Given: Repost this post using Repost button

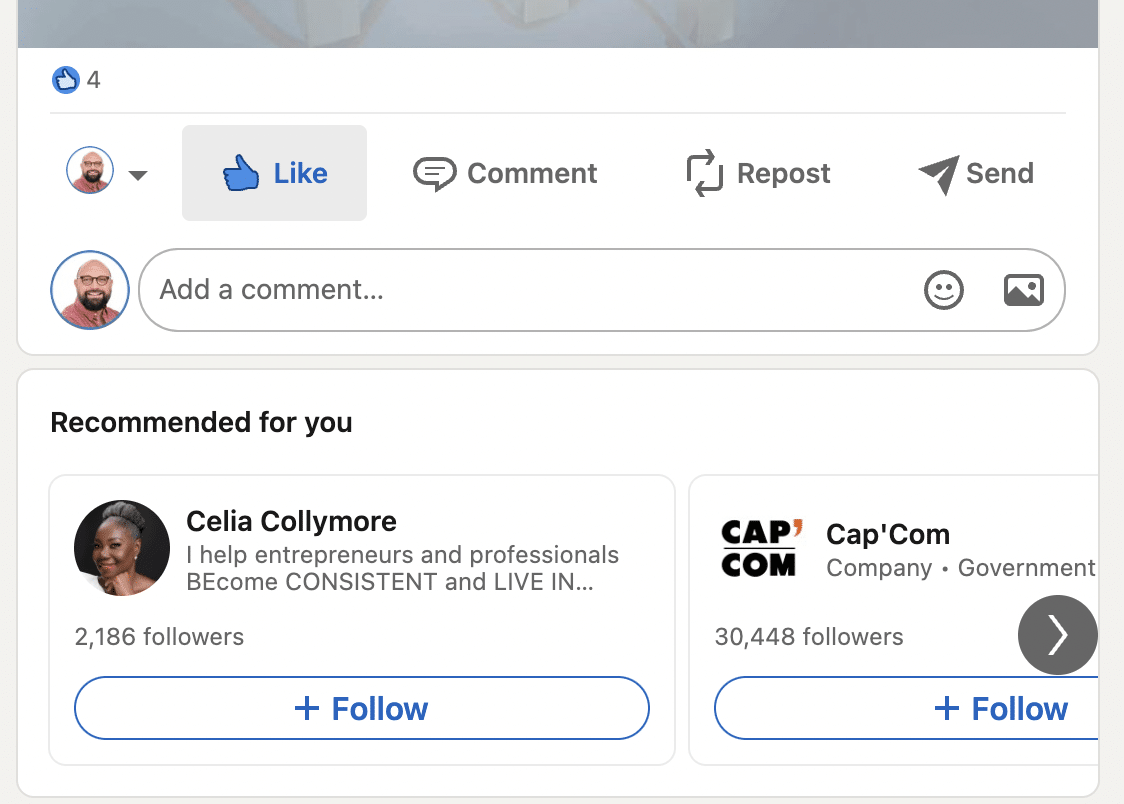Looking at the screenshot, I should coord(758,173).
